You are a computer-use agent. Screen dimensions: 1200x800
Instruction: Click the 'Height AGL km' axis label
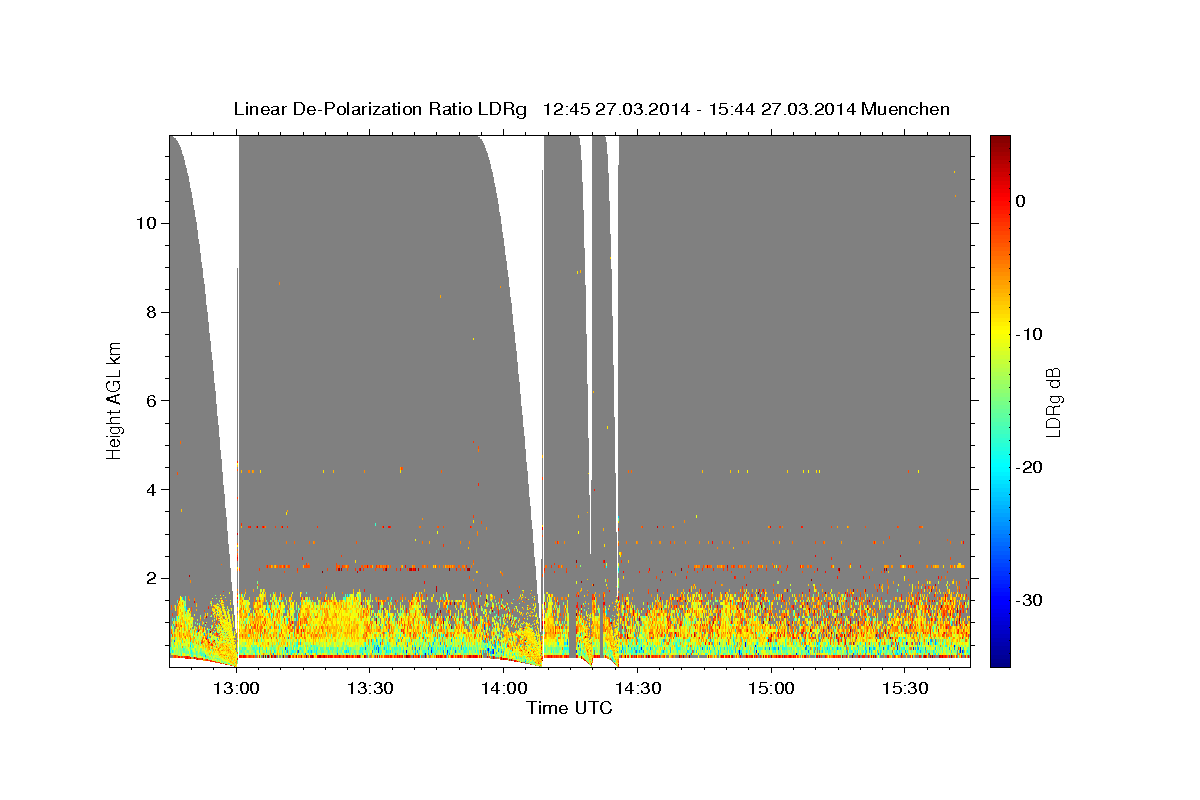115,400
